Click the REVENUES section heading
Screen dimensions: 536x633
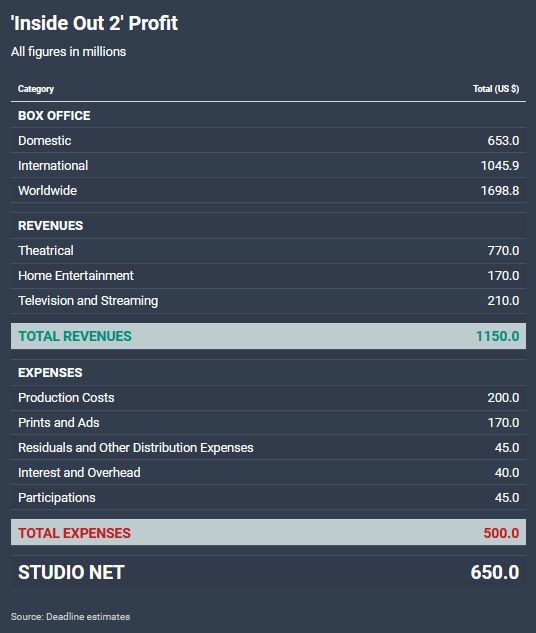[x=50, y=225]
